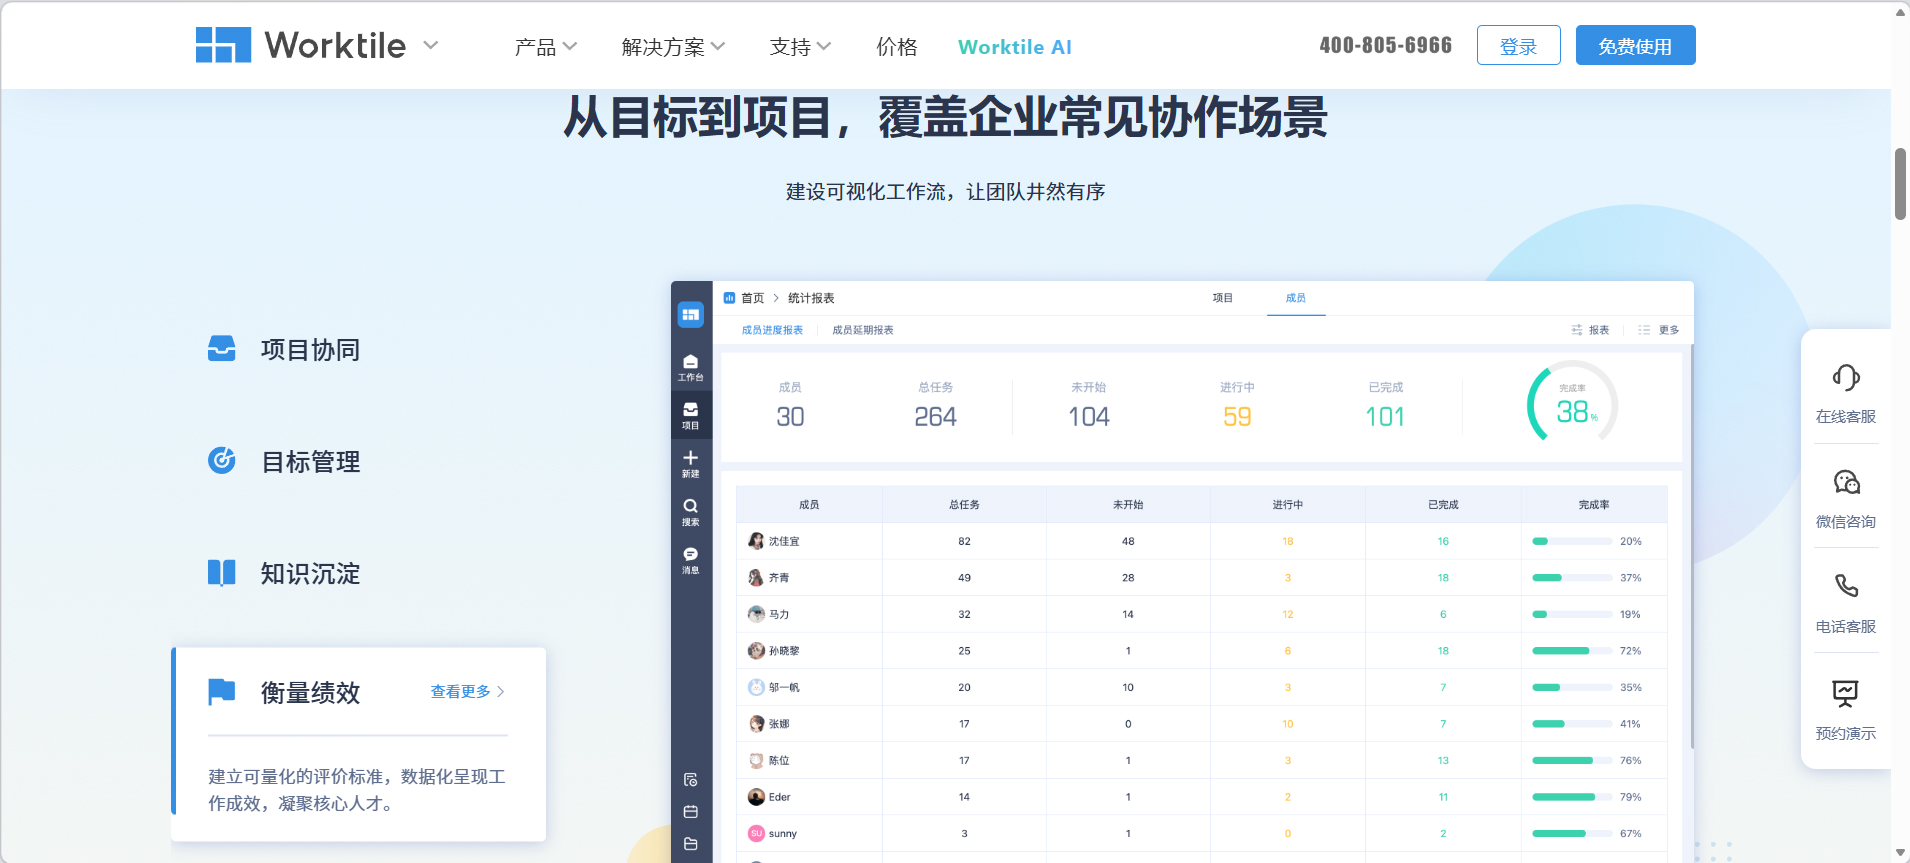Expand the 支持 menu

(800, 47)
